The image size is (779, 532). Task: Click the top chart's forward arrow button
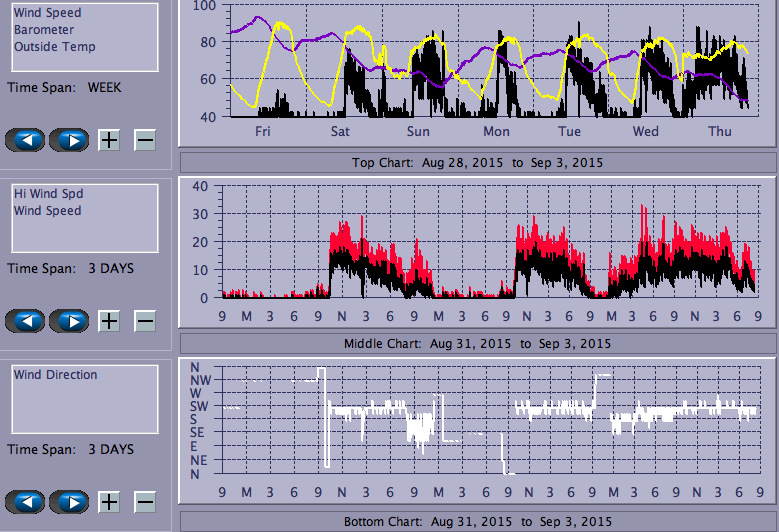click(69, 139)
